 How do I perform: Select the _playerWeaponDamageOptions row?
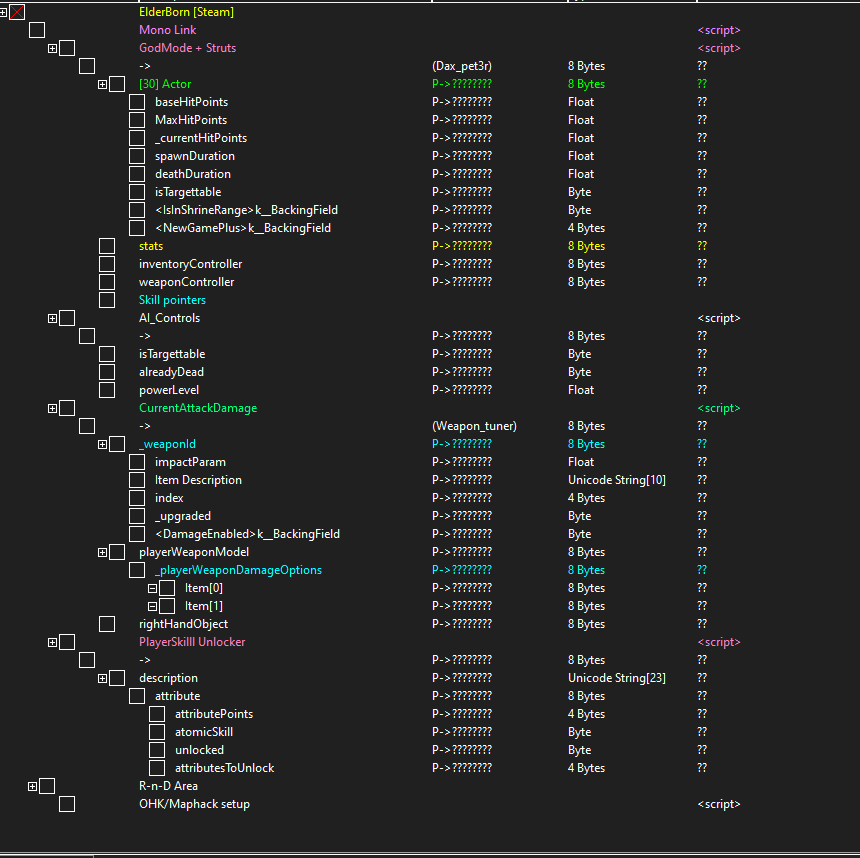[x=238, y=569]
